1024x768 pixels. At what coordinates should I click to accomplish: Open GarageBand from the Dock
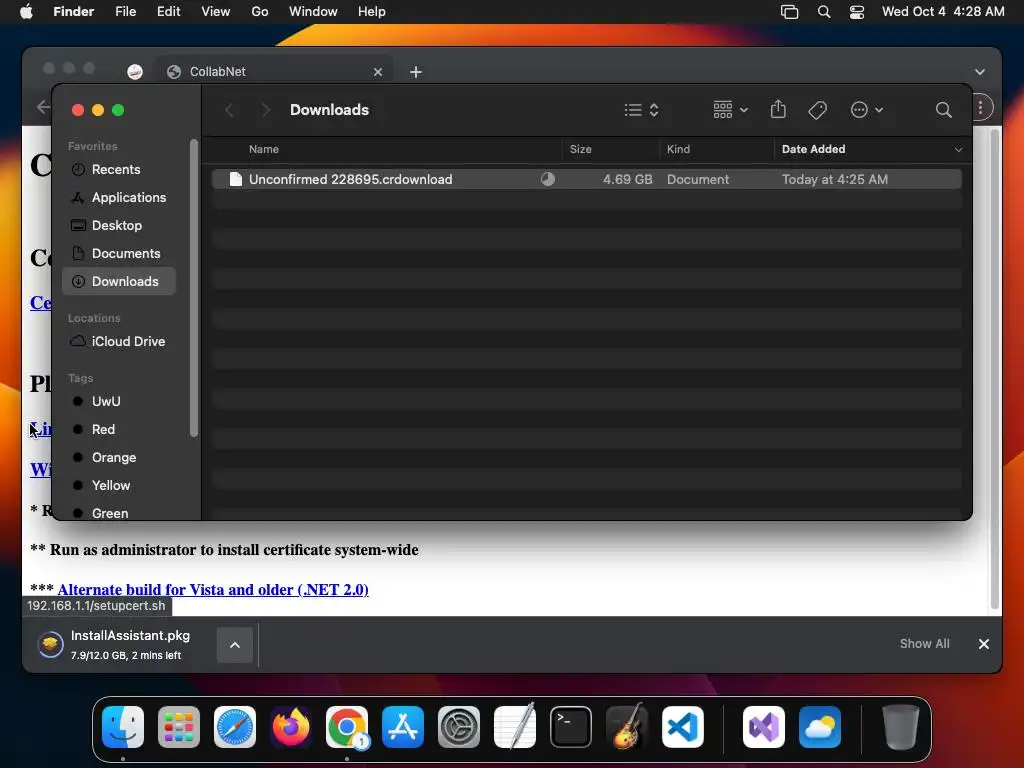point(627,727)
